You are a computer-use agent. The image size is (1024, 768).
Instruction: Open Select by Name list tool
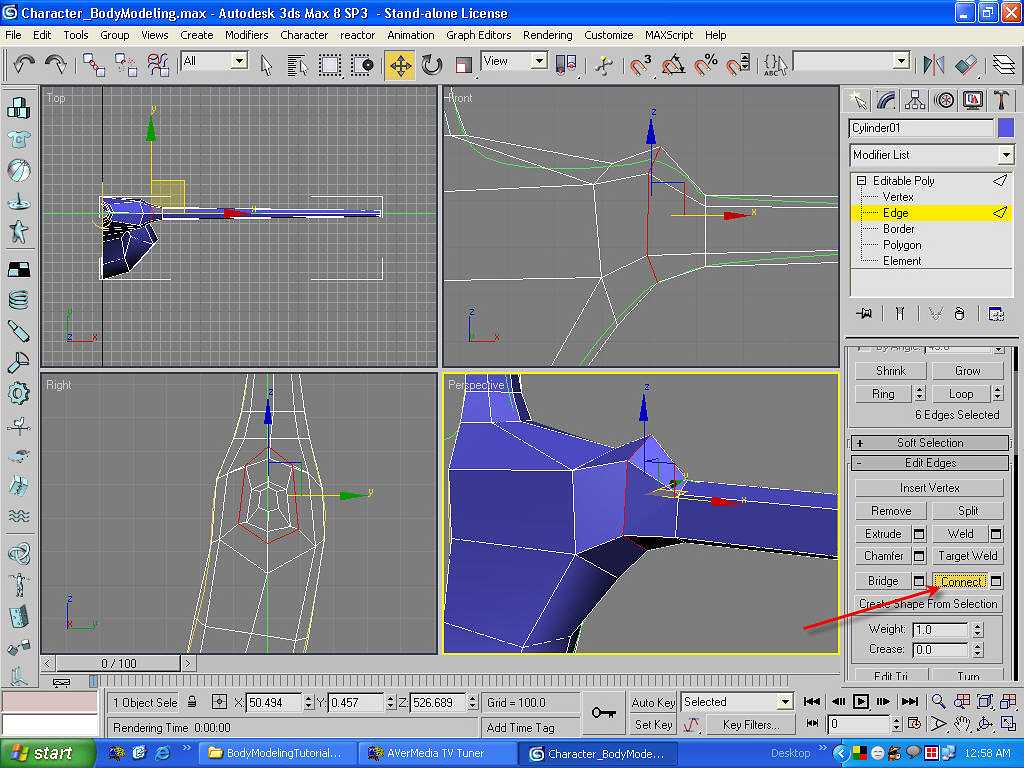coord(297,64)
